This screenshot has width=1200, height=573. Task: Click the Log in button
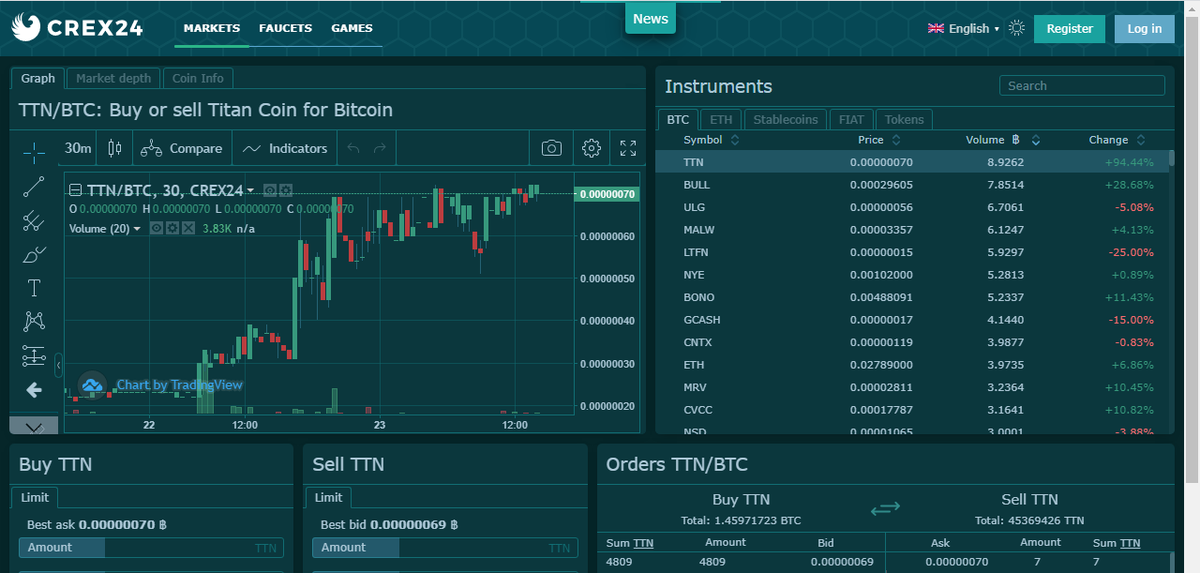coord(1145,28)
